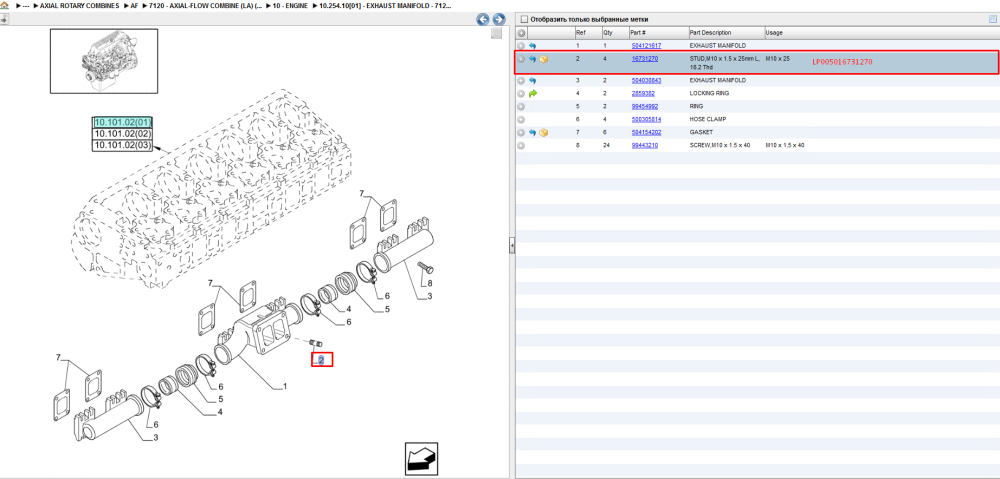This screenshot has height=479, width=1000.
Task: Select the 'SCREW,M10 x 1.5 x 40' description
Action: click(x=720, y=145)
